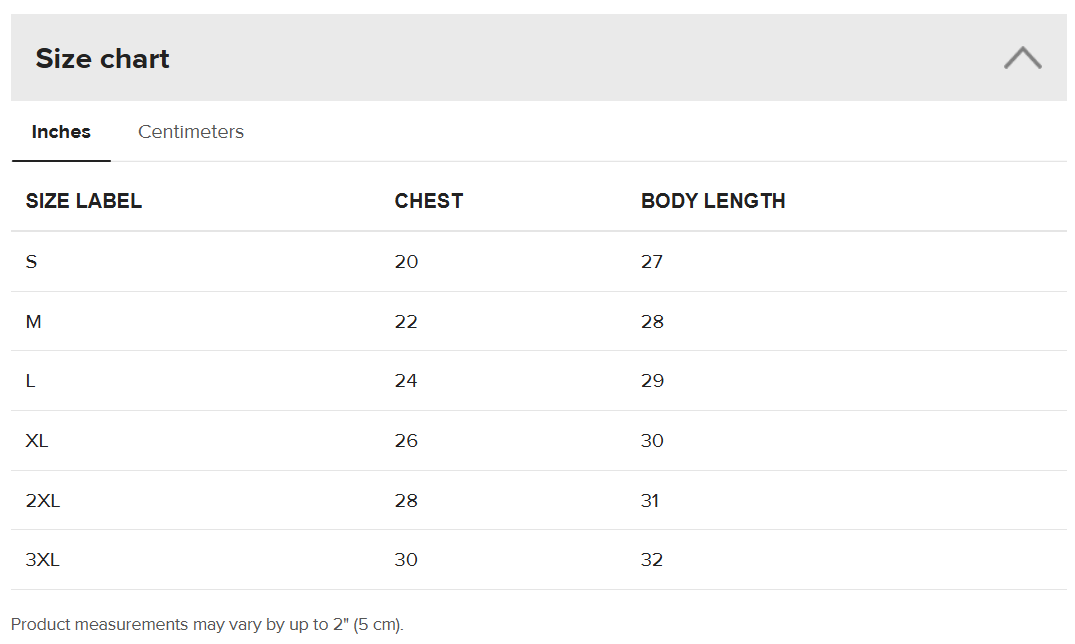Click body length value 31 for 2XL
The height and width of the screenshot is (644, 1075).
pos(651,501)
